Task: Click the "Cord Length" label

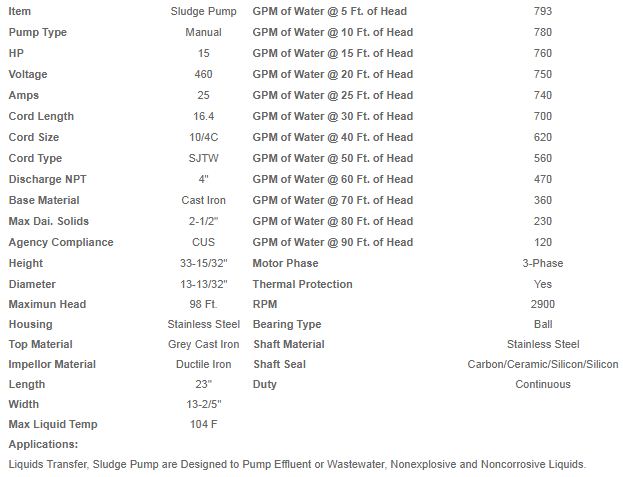Action: (41, 116)
